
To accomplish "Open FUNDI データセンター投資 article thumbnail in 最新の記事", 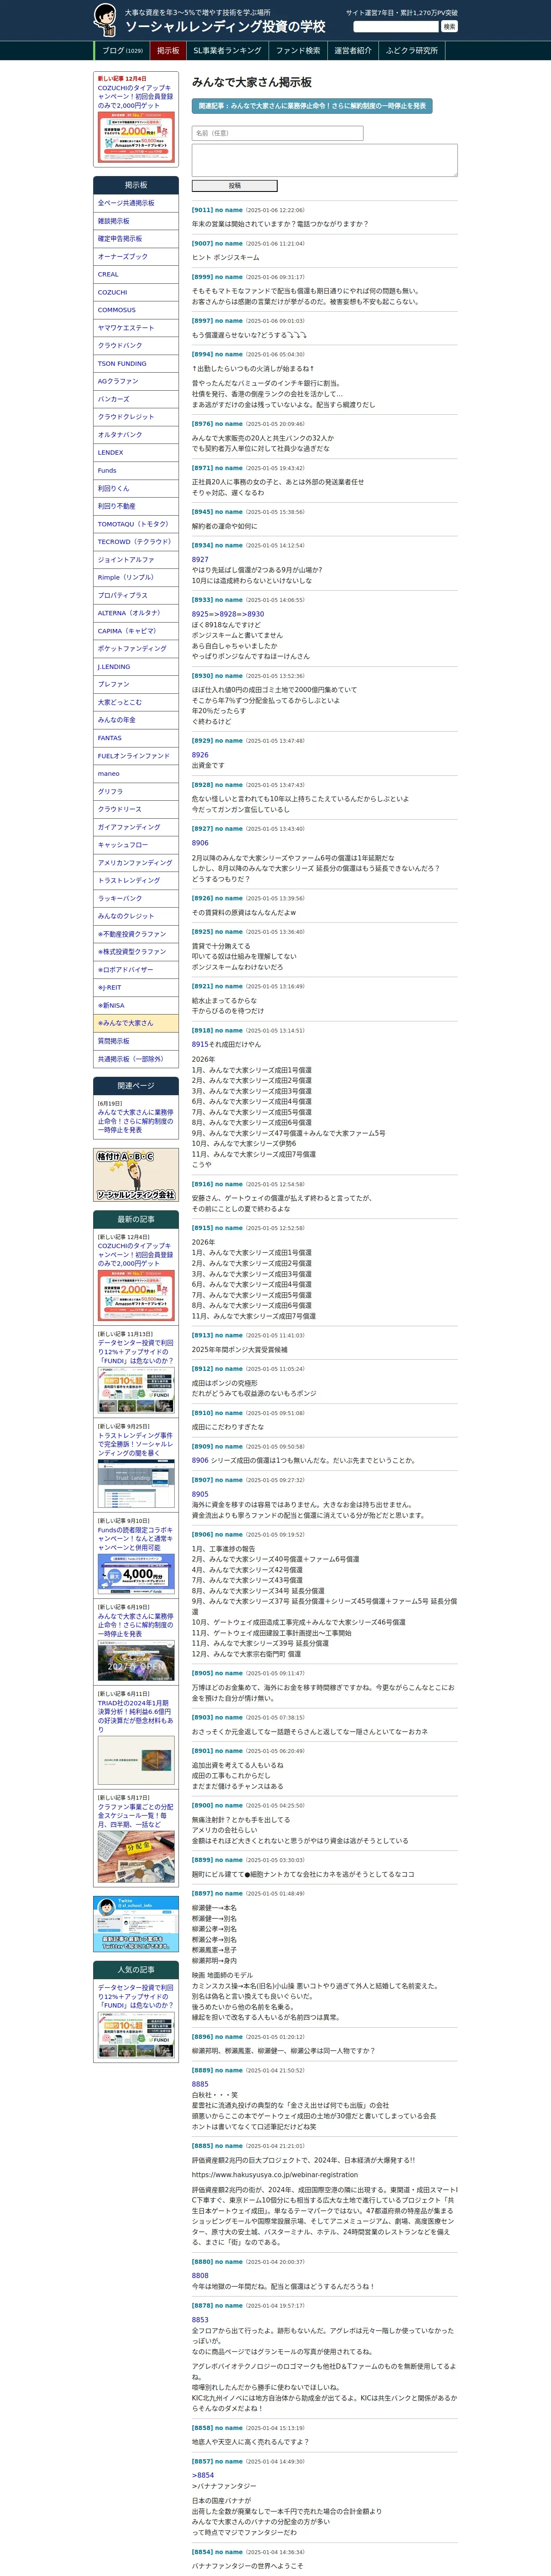I will pyautogui.click(x=136, y=1391).
